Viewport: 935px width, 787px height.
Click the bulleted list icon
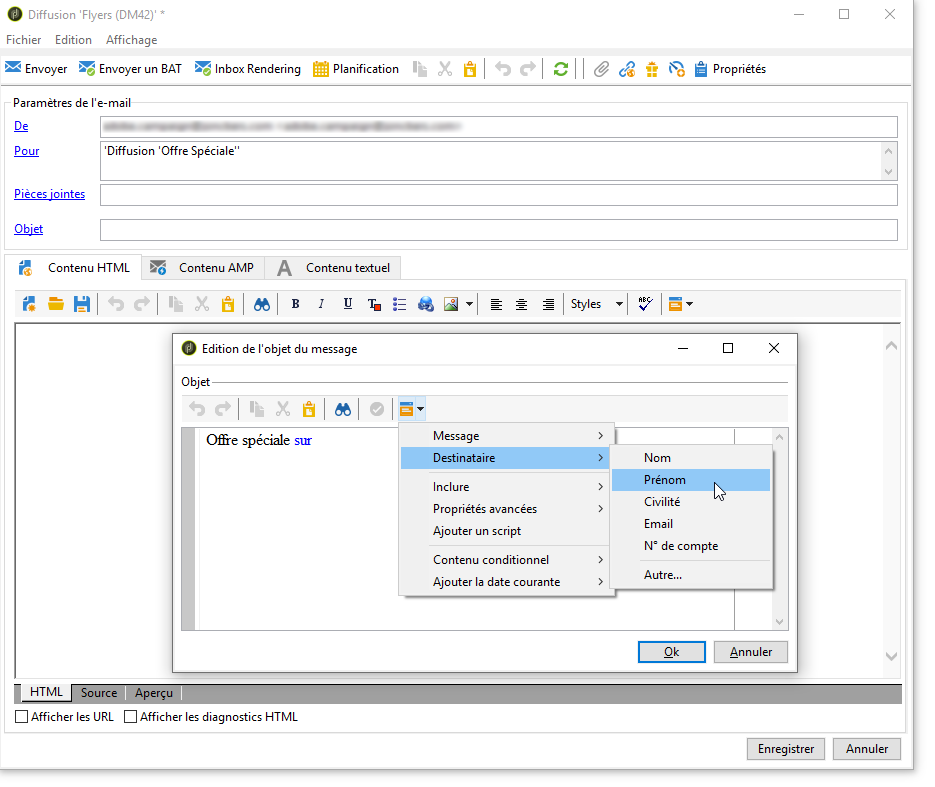pyautogui.click(x=400, y=305)
